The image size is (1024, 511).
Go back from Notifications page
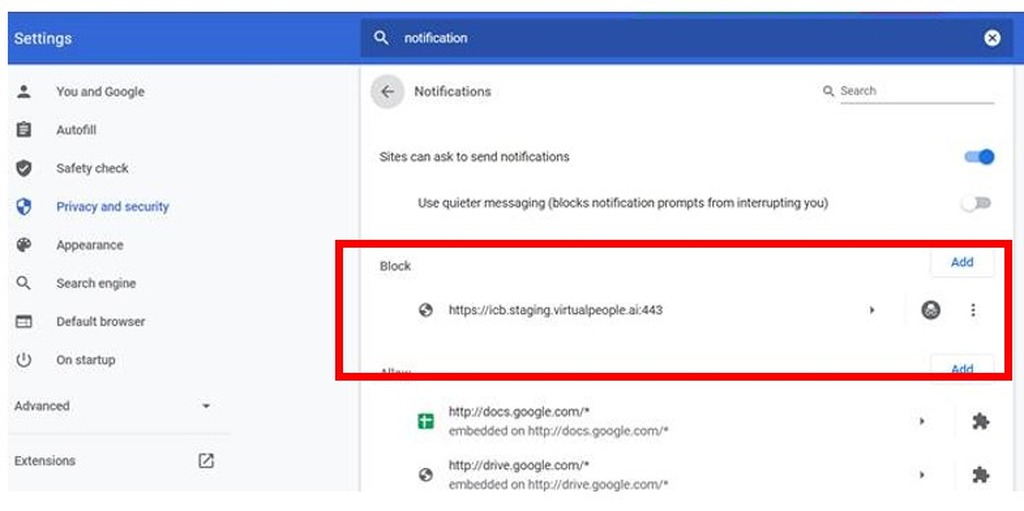(x=387, y=91)
